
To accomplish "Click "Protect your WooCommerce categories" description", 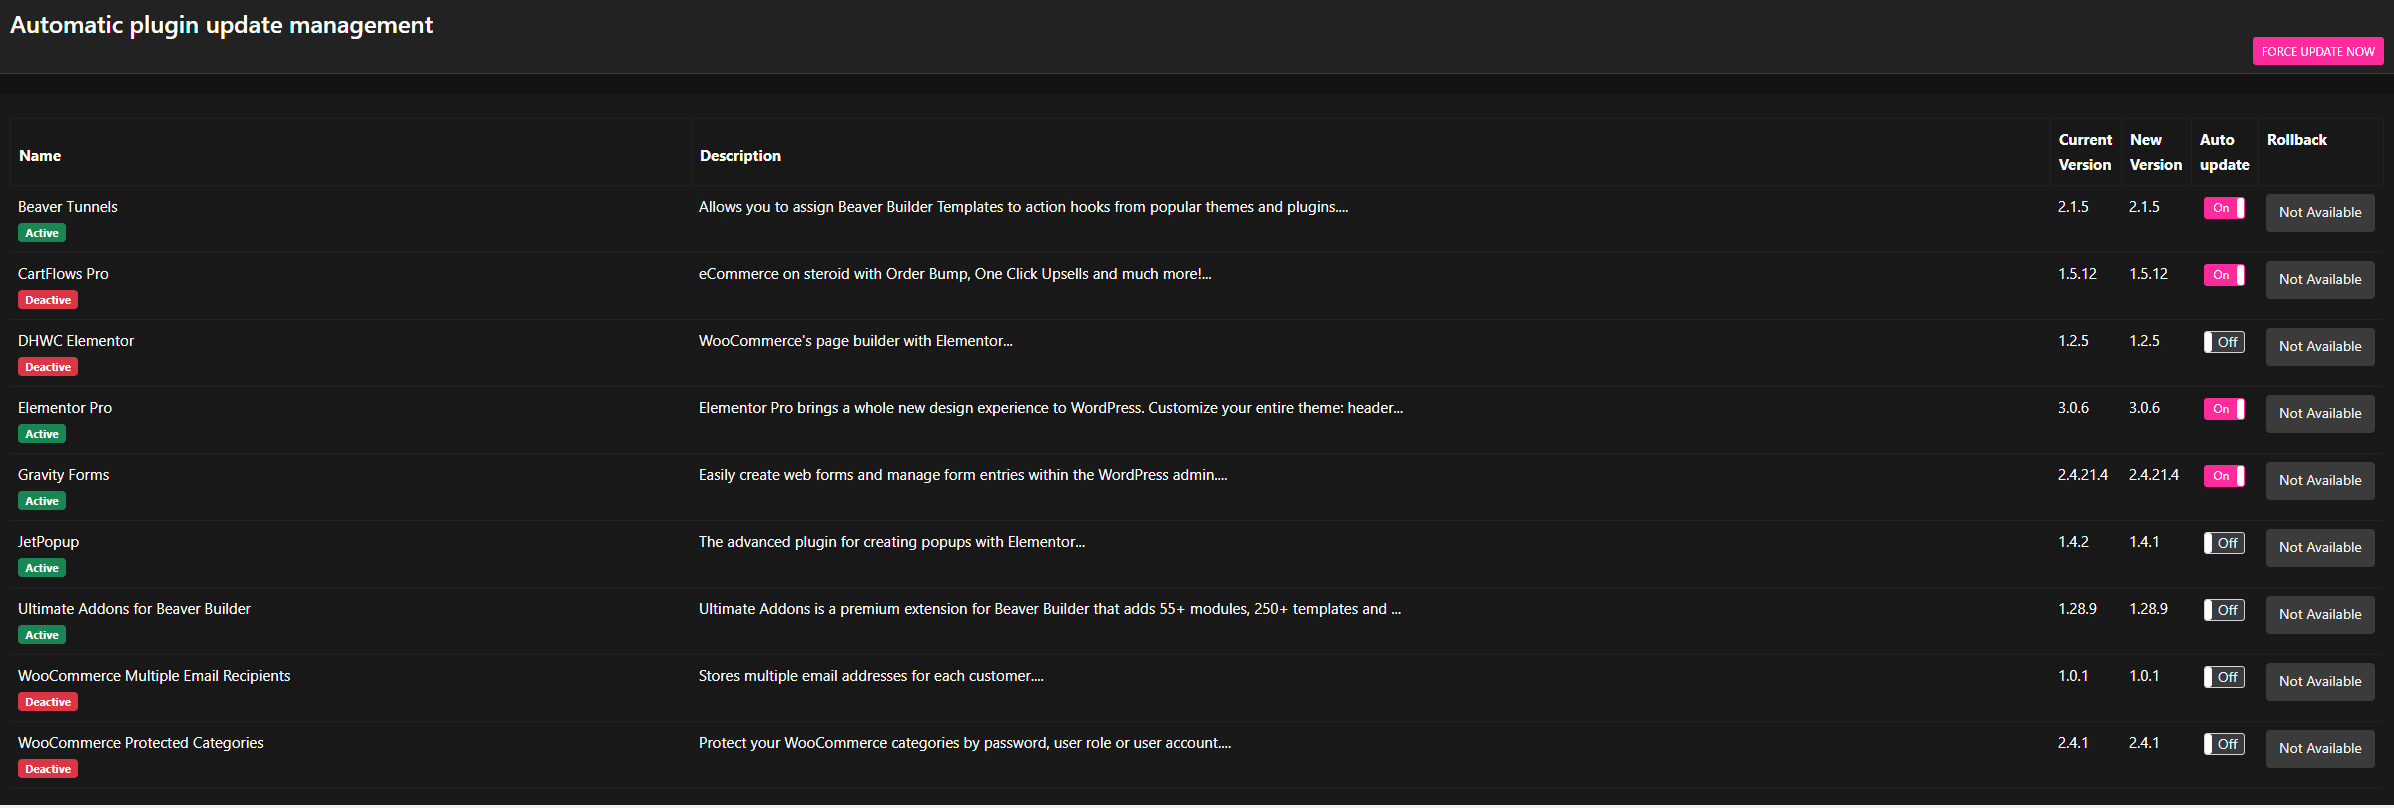I will click(965, 743).
